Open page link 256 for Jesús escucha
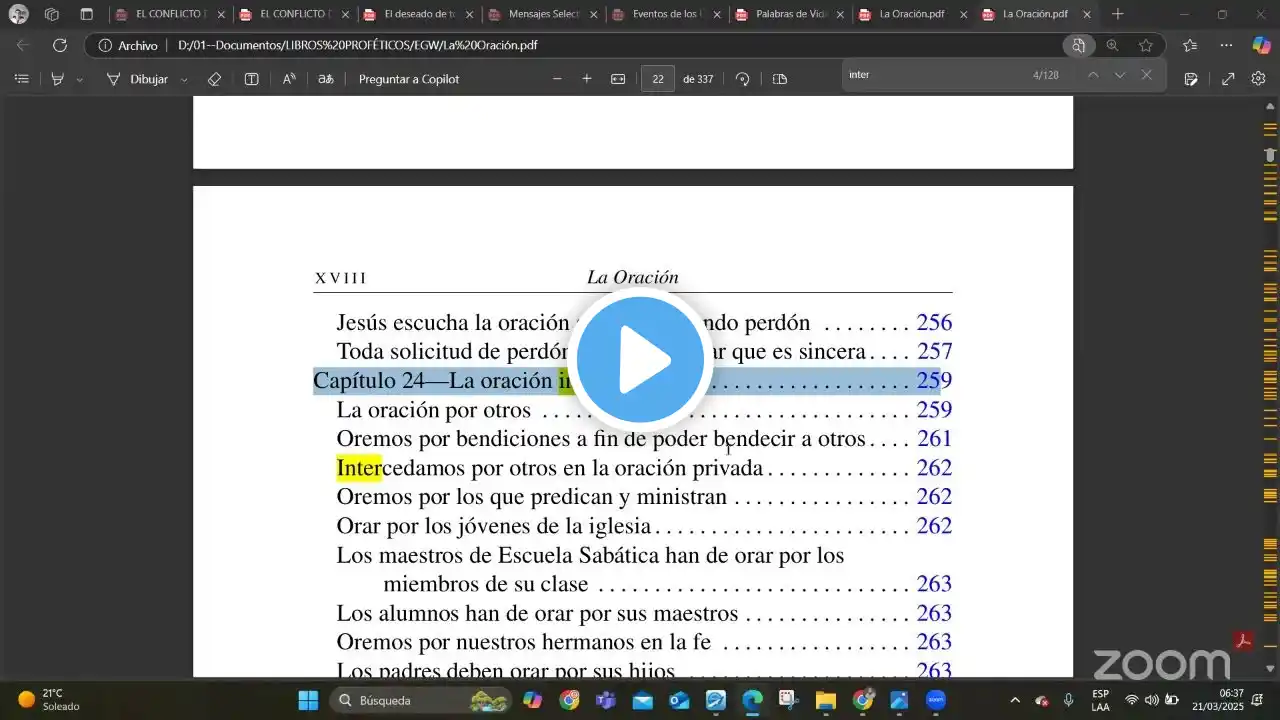This screenshot has height=720, width=1280. point(934,323)
